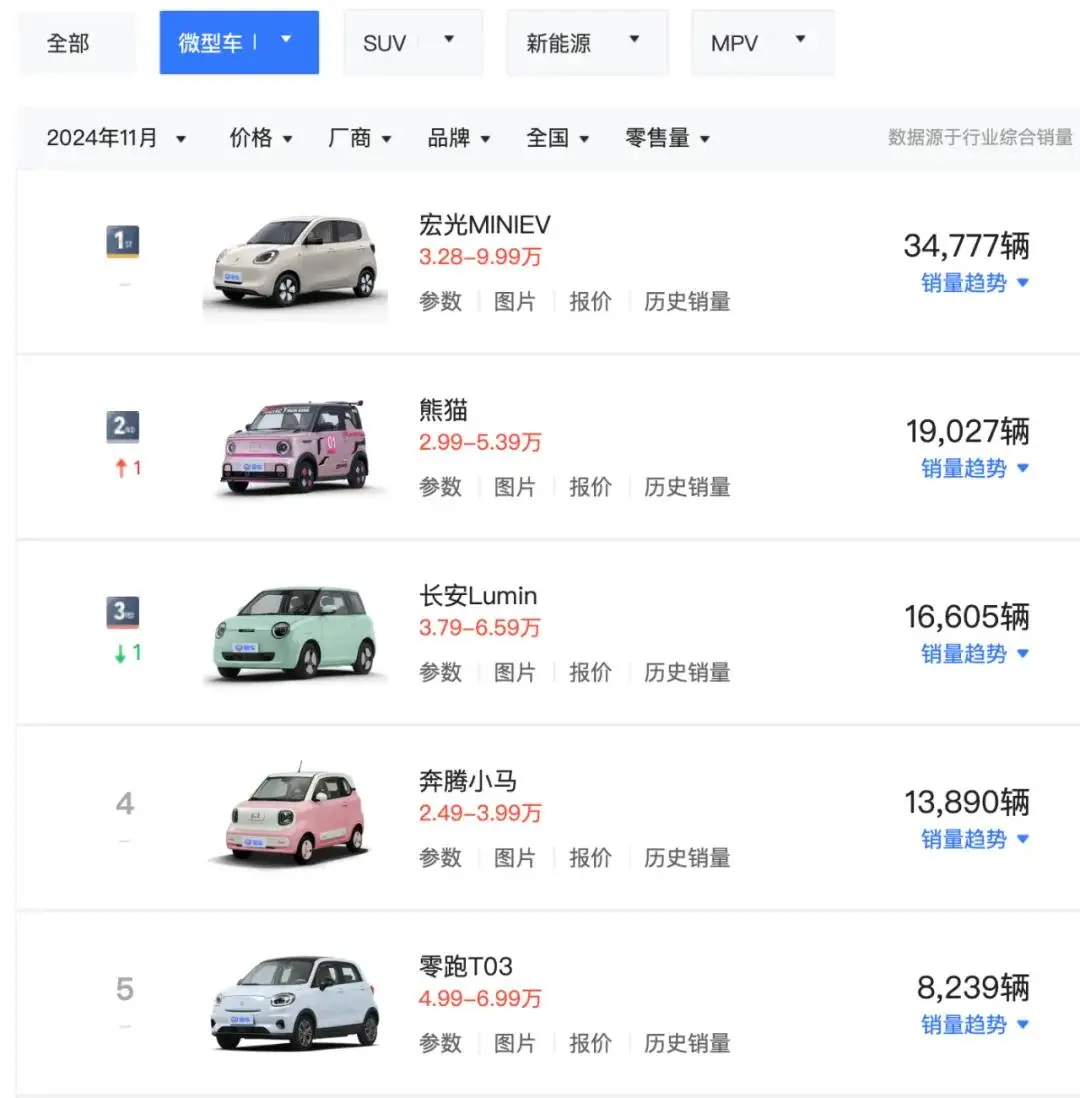
Task: View 历史销量 for 熊猫
Action: (x=687, y=487)
